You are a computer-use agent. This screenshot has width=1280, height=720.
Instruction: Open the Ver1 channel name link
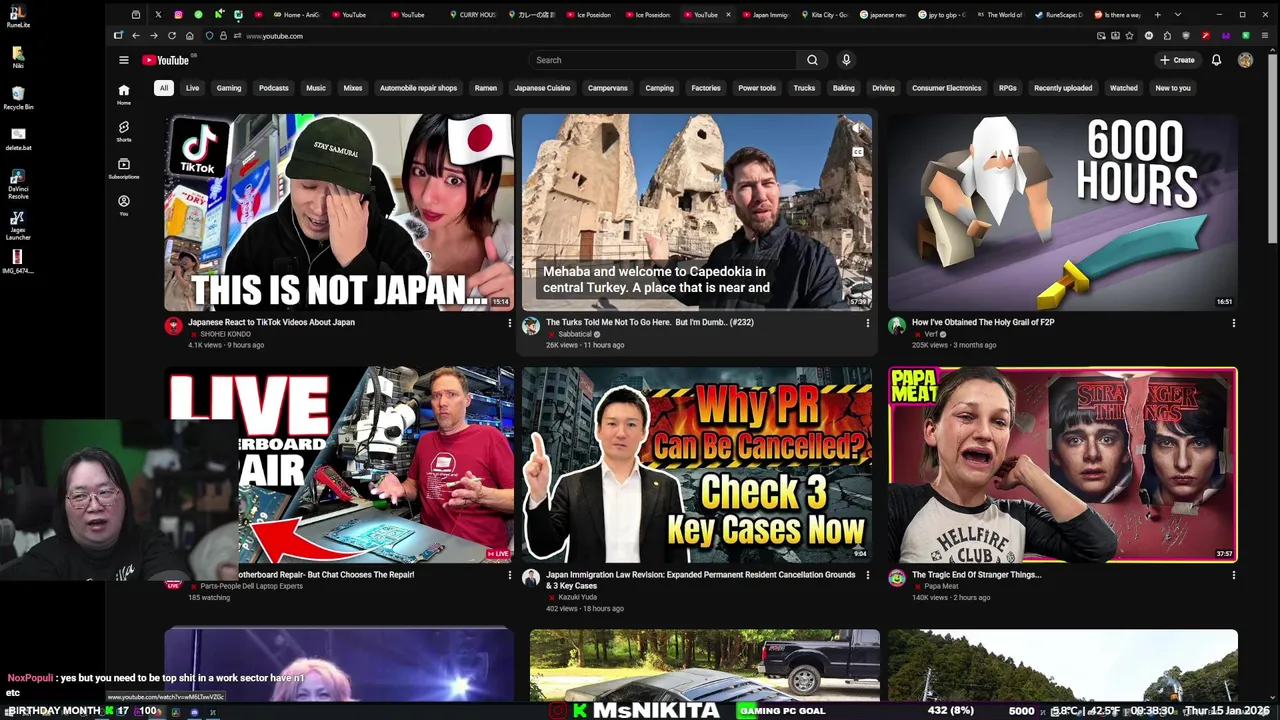coord(931,334)
